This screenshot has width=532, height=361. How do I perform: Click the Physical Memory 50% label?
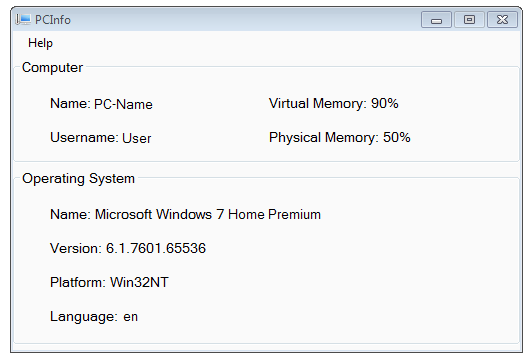(x=340, y=137)
